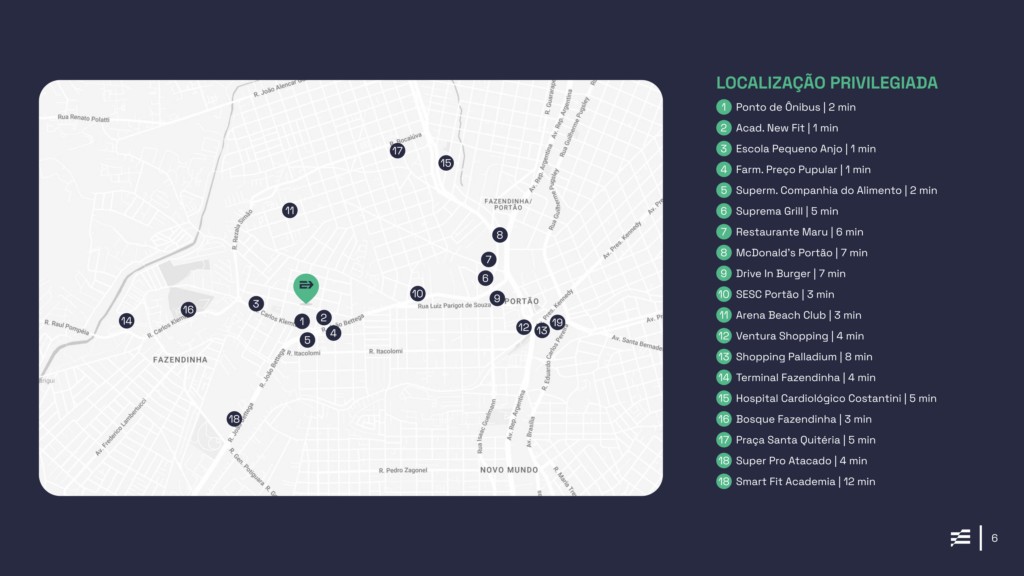The width and height of the screenshot is (1024, 576).
Task: Click map marker number 14
Action: [x=127, y=321]
